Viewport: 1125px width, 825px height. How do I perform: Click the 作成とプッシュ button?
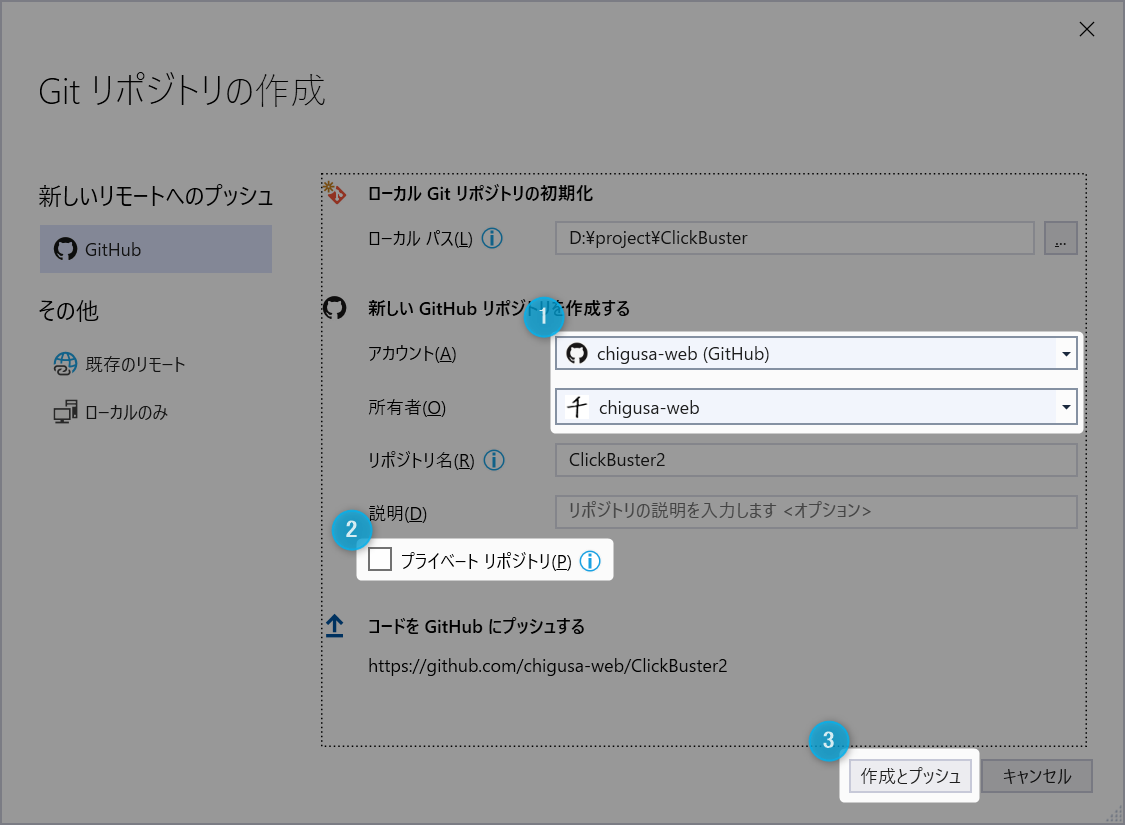[x=910, y=776]
